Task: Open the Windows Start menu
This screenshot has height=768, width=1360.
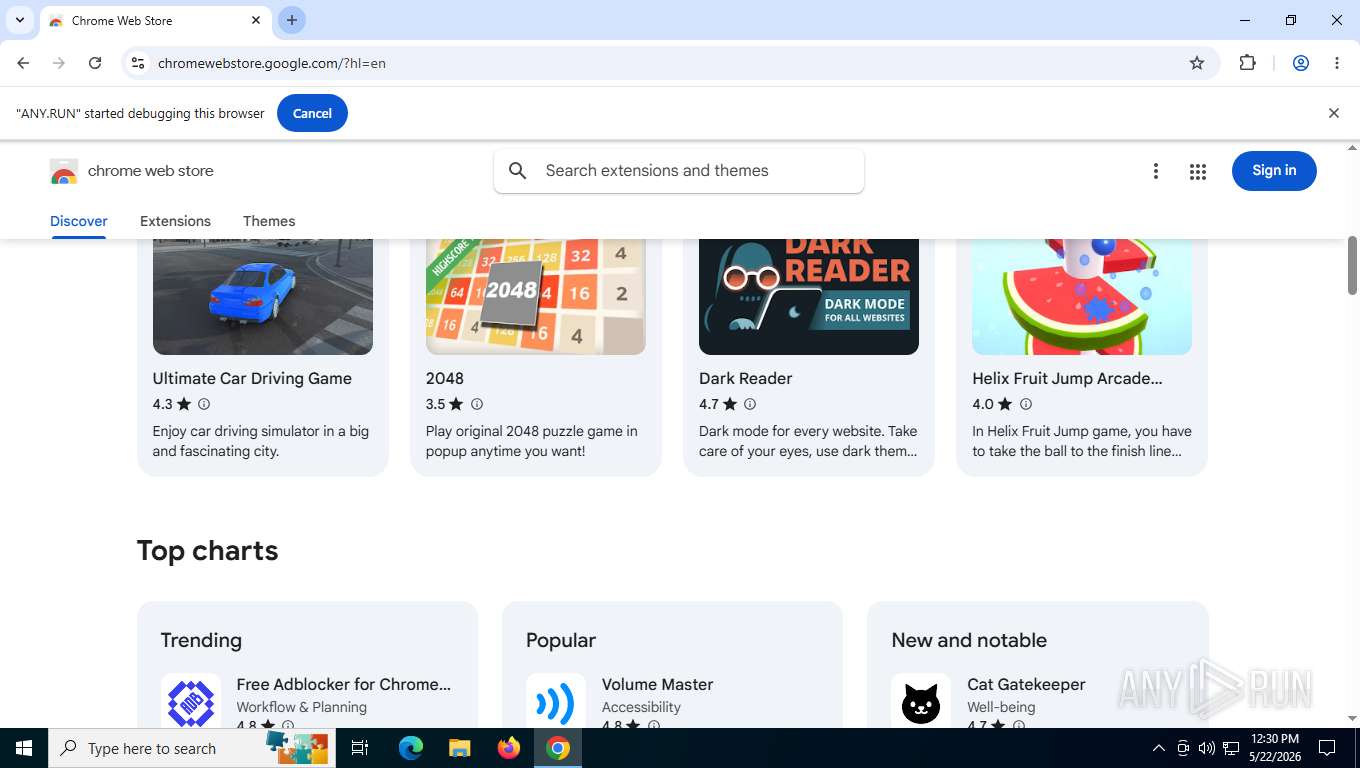Action: pyautogui.click(x=24, y=748)
